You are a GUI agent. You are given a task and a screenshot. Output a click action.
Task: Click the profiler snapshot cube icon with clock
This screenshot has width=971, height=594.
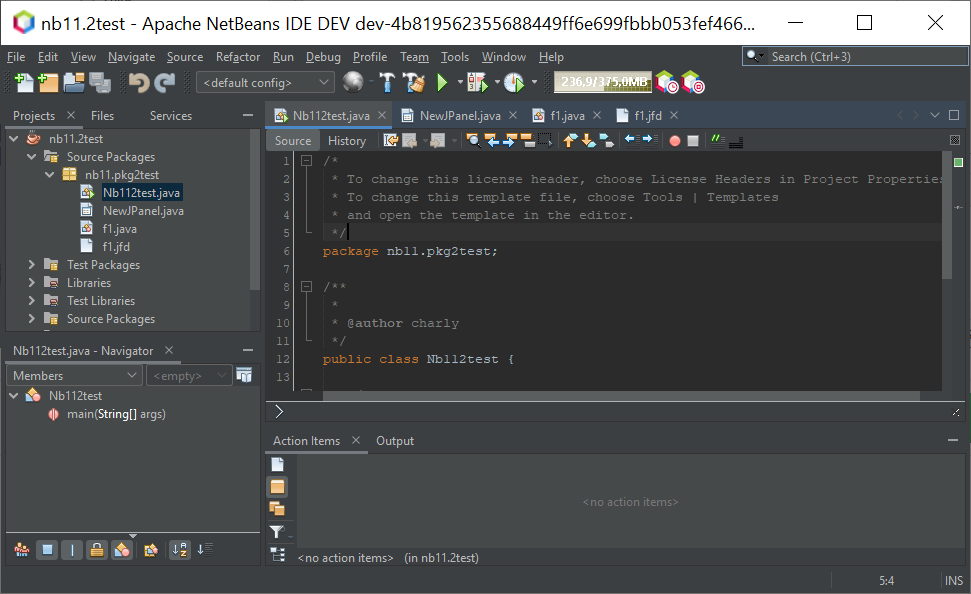click(667, 82)
